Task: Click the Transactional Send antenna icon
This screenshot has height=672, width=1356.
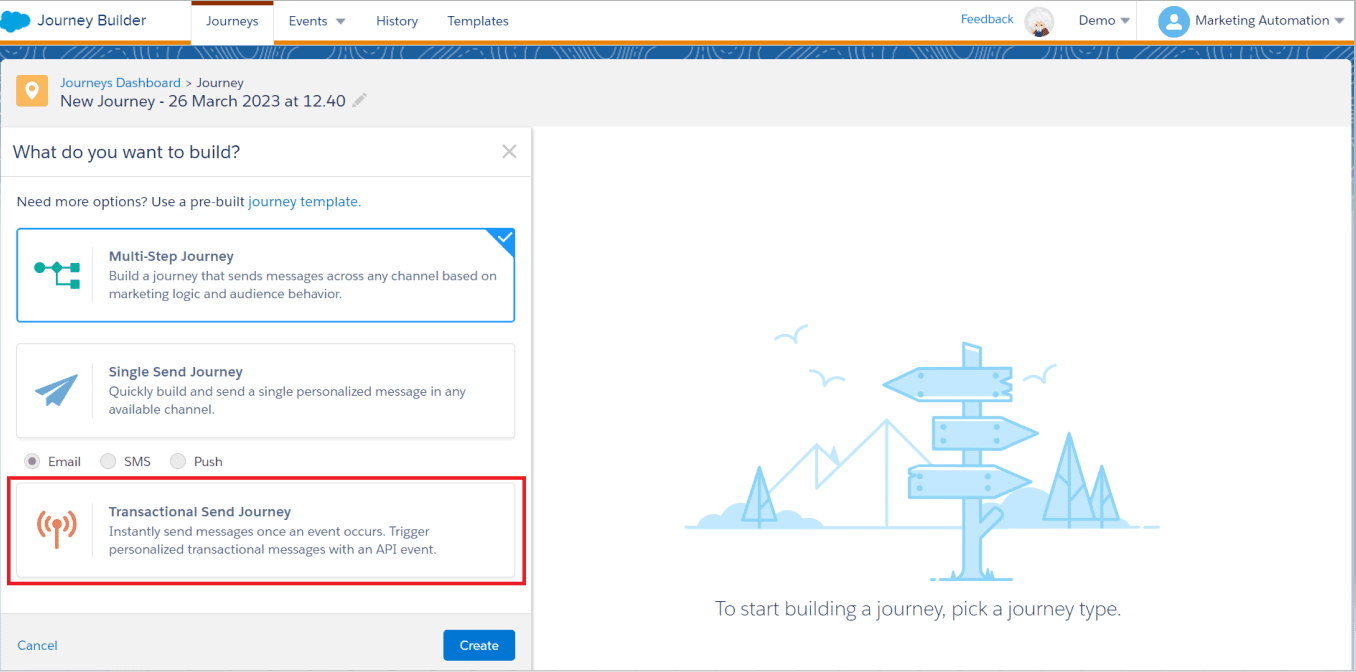Action: point(57,530)
